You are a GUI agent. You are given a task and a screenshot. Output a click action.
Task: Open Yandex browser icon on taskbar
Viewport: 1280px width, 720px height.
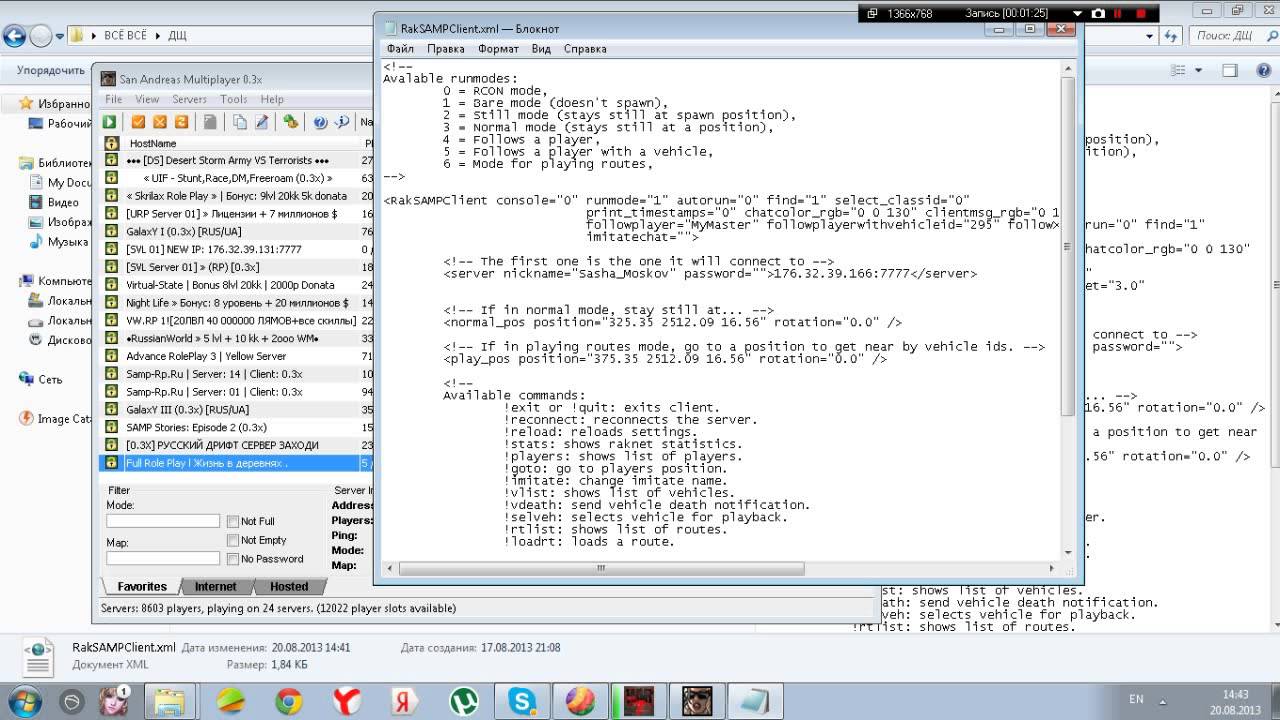tap(347, 700)
